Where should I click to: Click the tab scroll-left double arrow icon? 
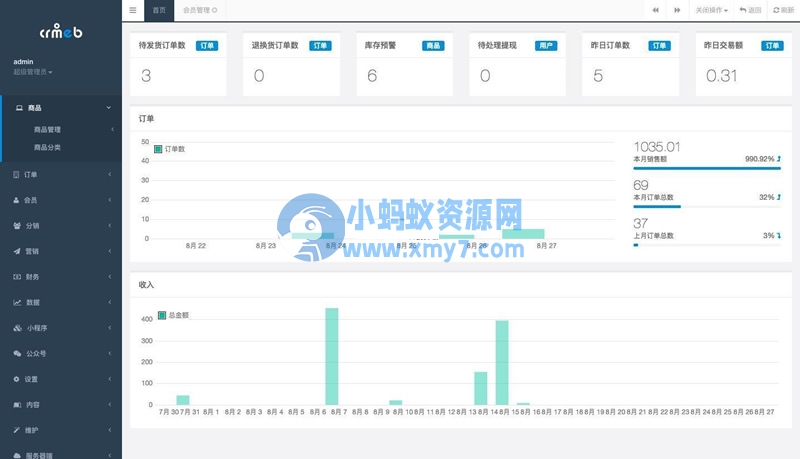pyautogui.click(x=656, y=10)
